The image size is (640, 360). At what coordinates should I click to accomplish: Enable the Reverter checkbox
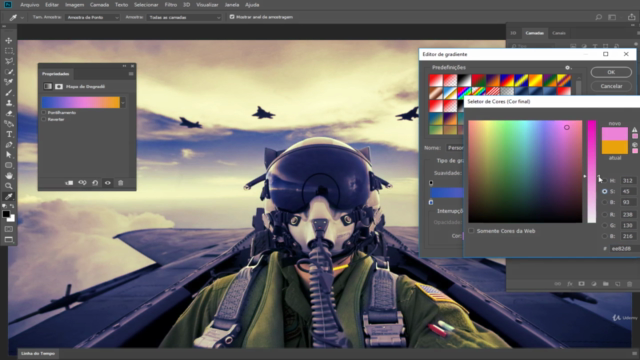44,119
